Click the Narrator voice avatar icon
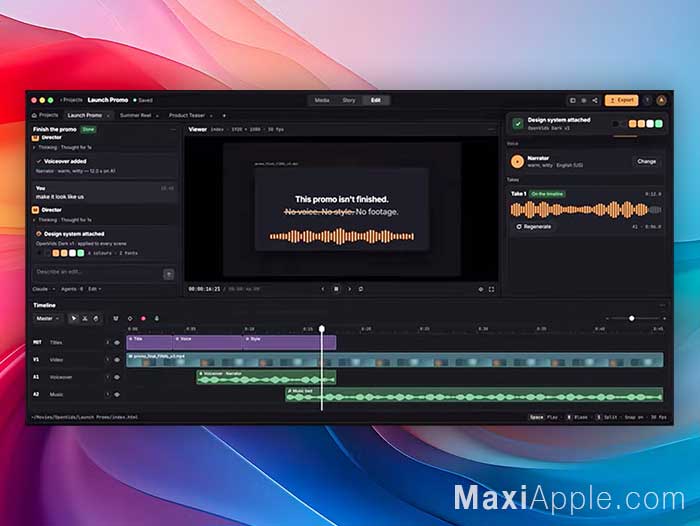Image resolution: width=700 pixels, height=526 pixels. (517, 162)
